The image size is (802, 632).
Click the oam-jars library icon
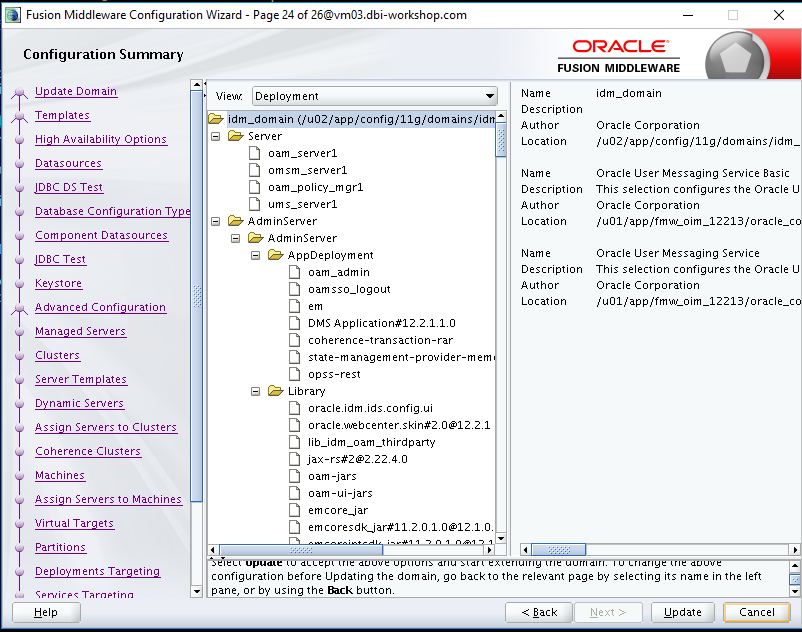pyautogui.click(x=295, y=476)
